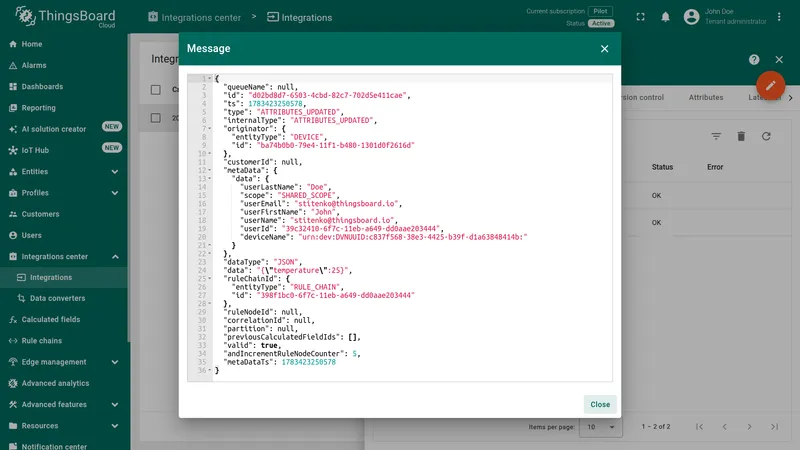
Task: Click the ThingsBoard Cloud logo
Action: (x=65, y=17)
